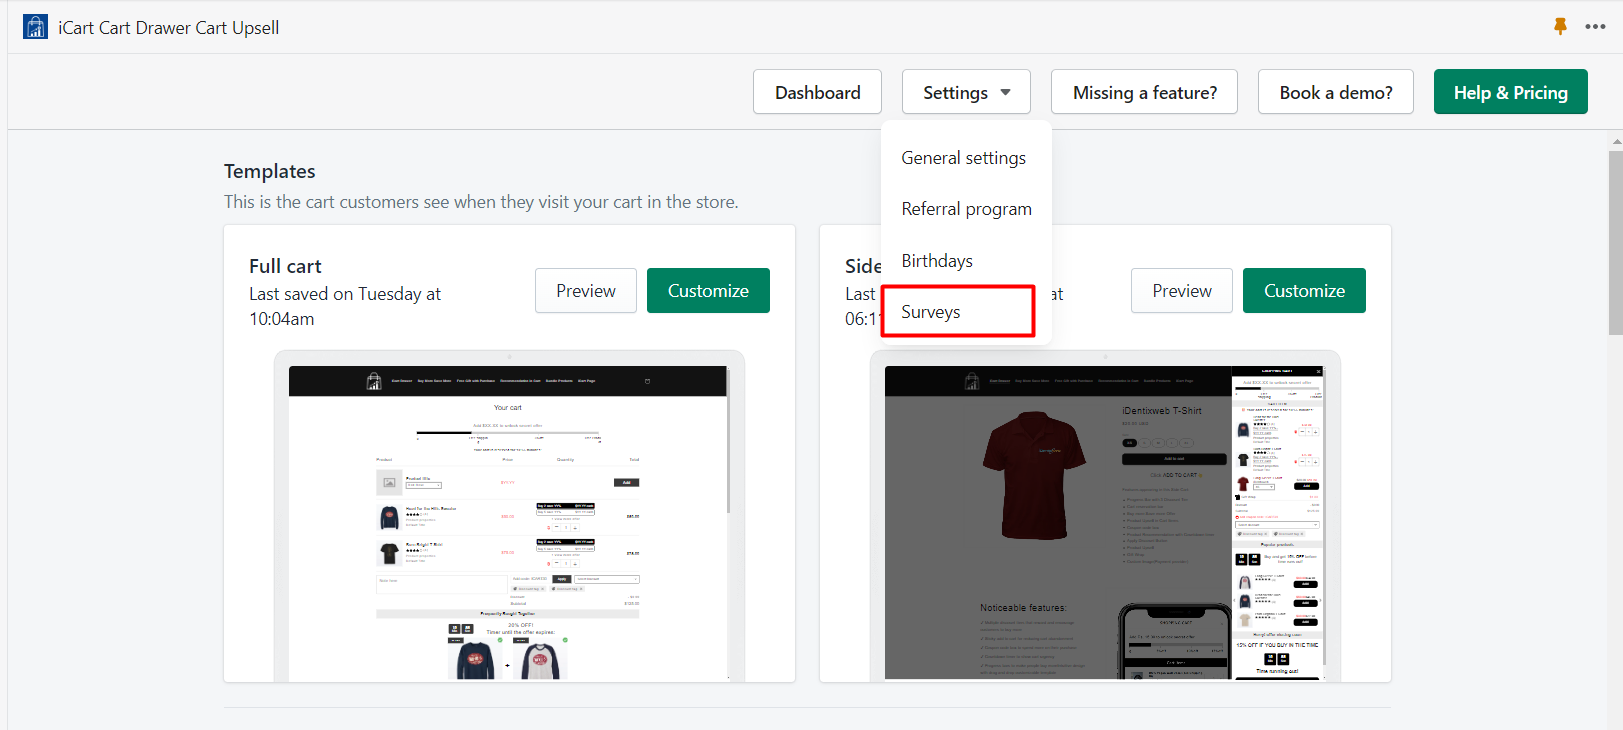Click the iCart app logo icon
Viewport: 1623px width, 730px height.
point(35,27)
